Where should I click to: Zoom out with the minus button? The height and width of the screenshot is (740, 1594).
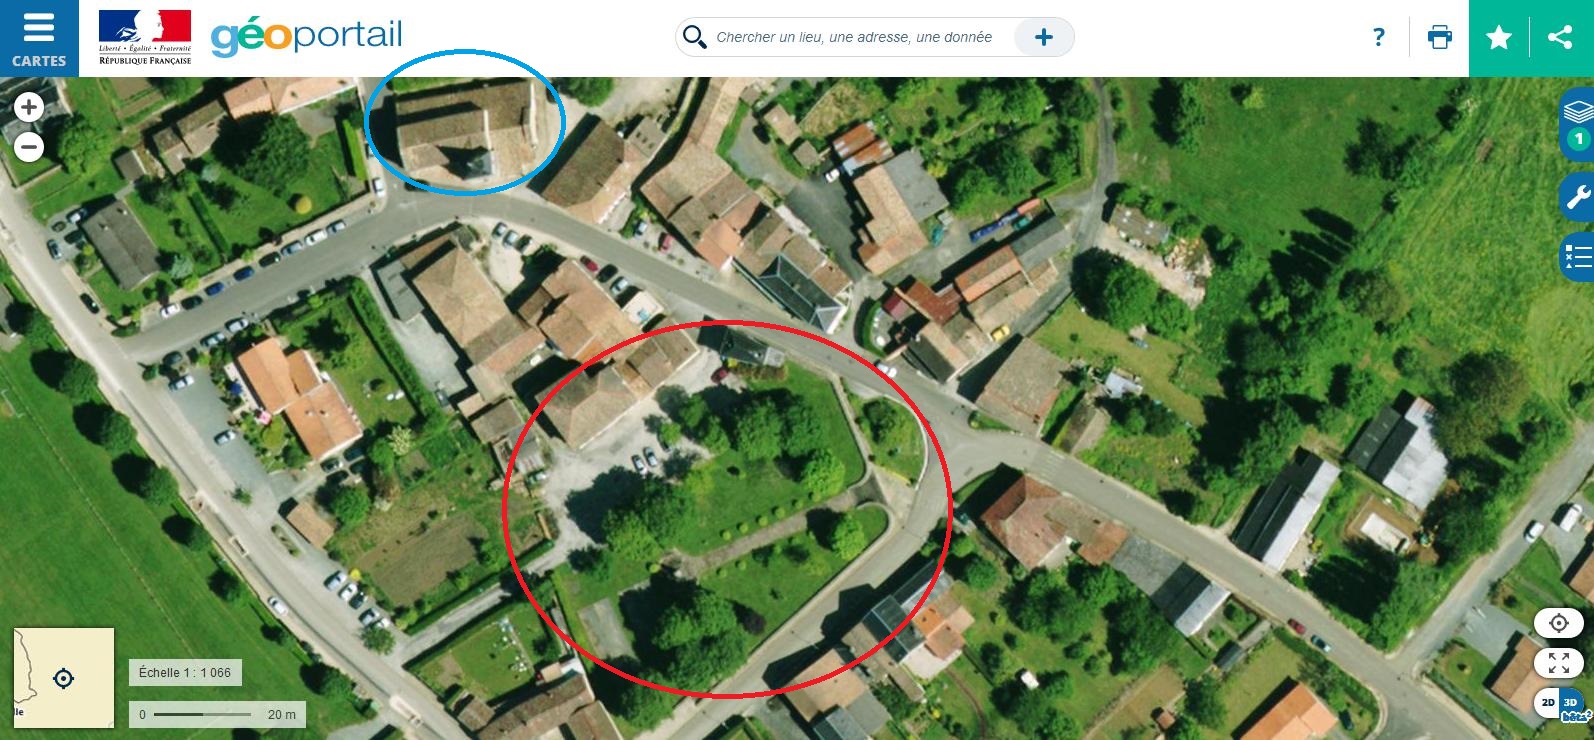coord(29,148)
